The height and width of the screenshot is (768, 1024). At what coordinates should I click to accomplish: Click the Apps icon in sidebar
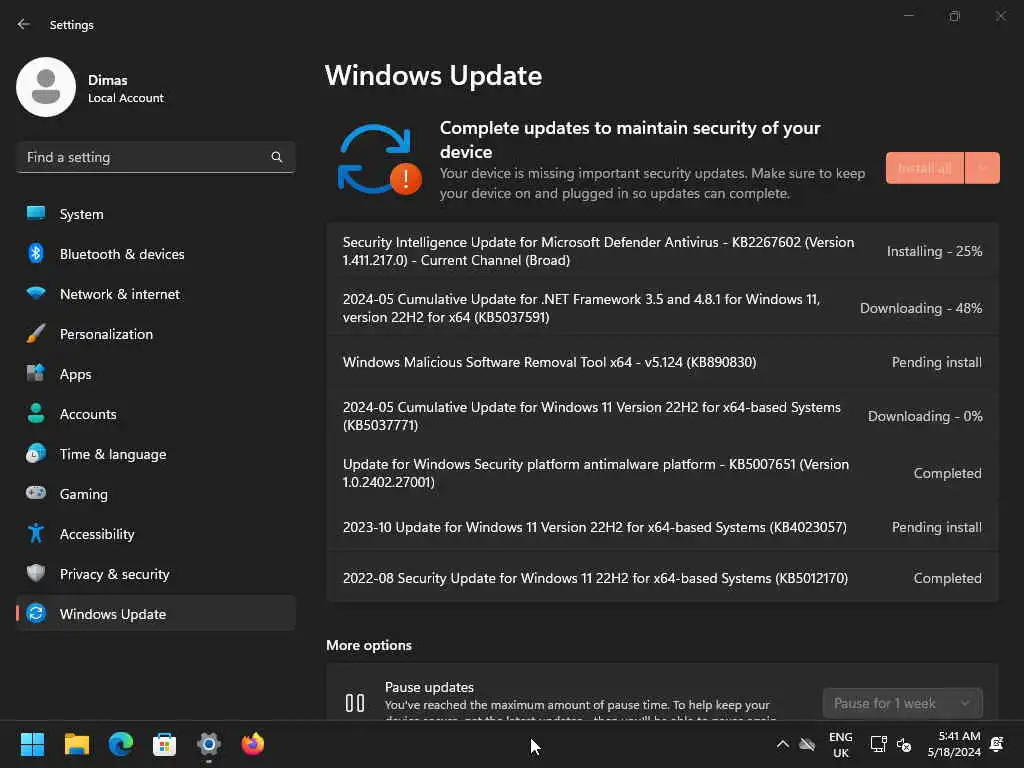36,374
